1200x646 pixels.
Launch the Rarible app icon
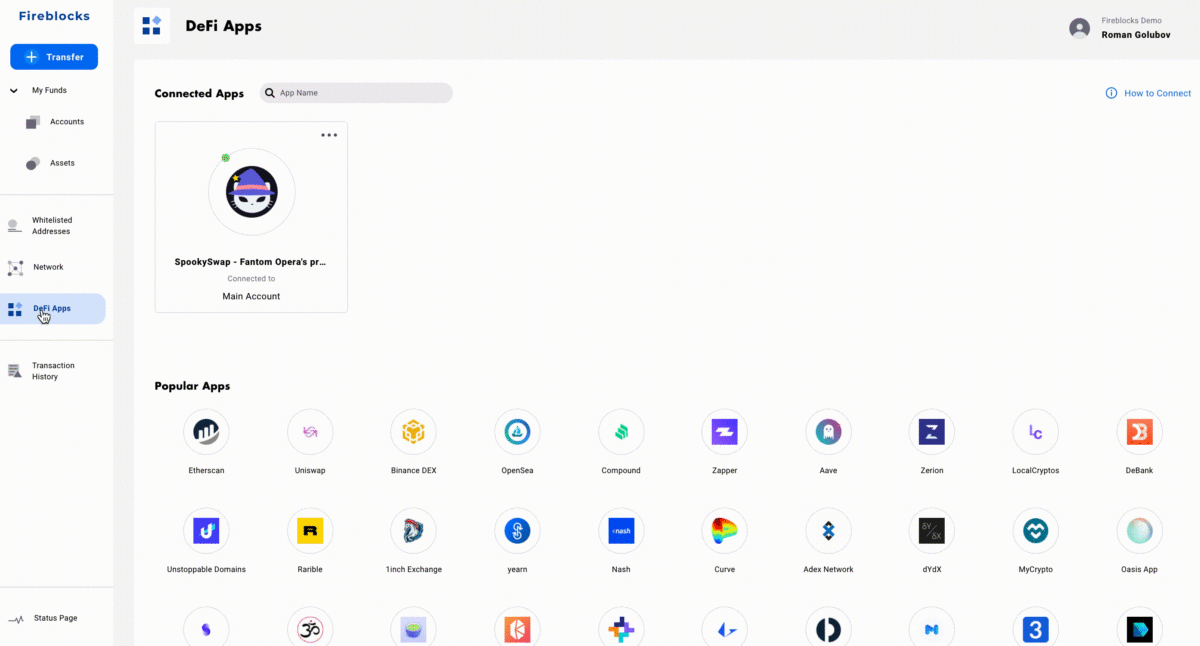[310, 531]
